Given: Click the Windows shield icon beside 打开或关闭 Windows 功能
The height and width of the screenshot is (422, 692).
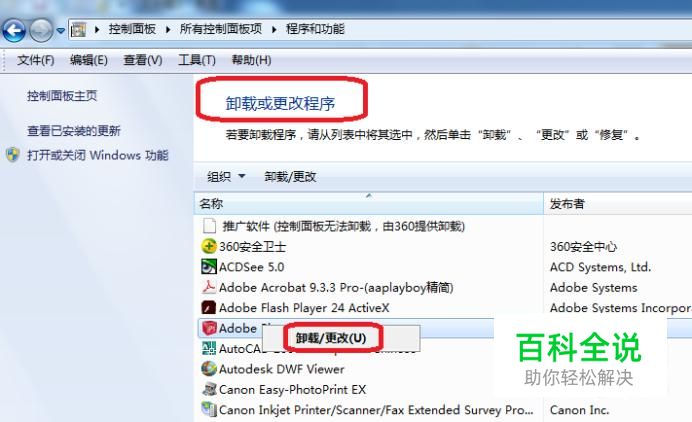Looking at the screenshot, I should point(12,155).
